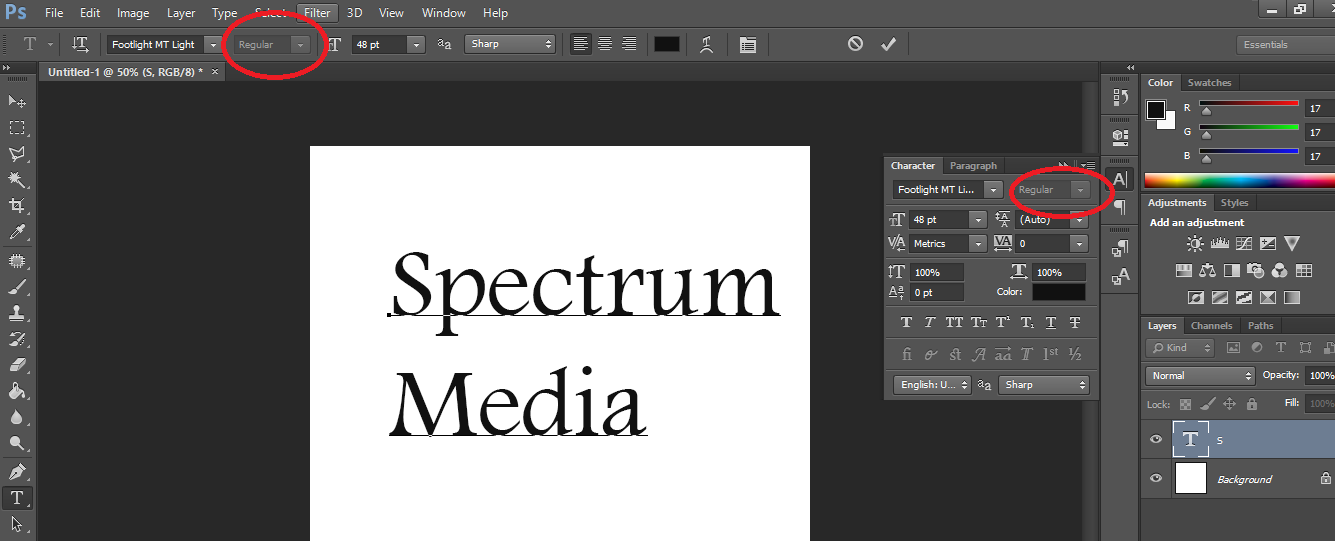The height and width of the screenshot is (541, 1335).
Task: Cancel current text edits icon
Action: [x=855, y=44]
